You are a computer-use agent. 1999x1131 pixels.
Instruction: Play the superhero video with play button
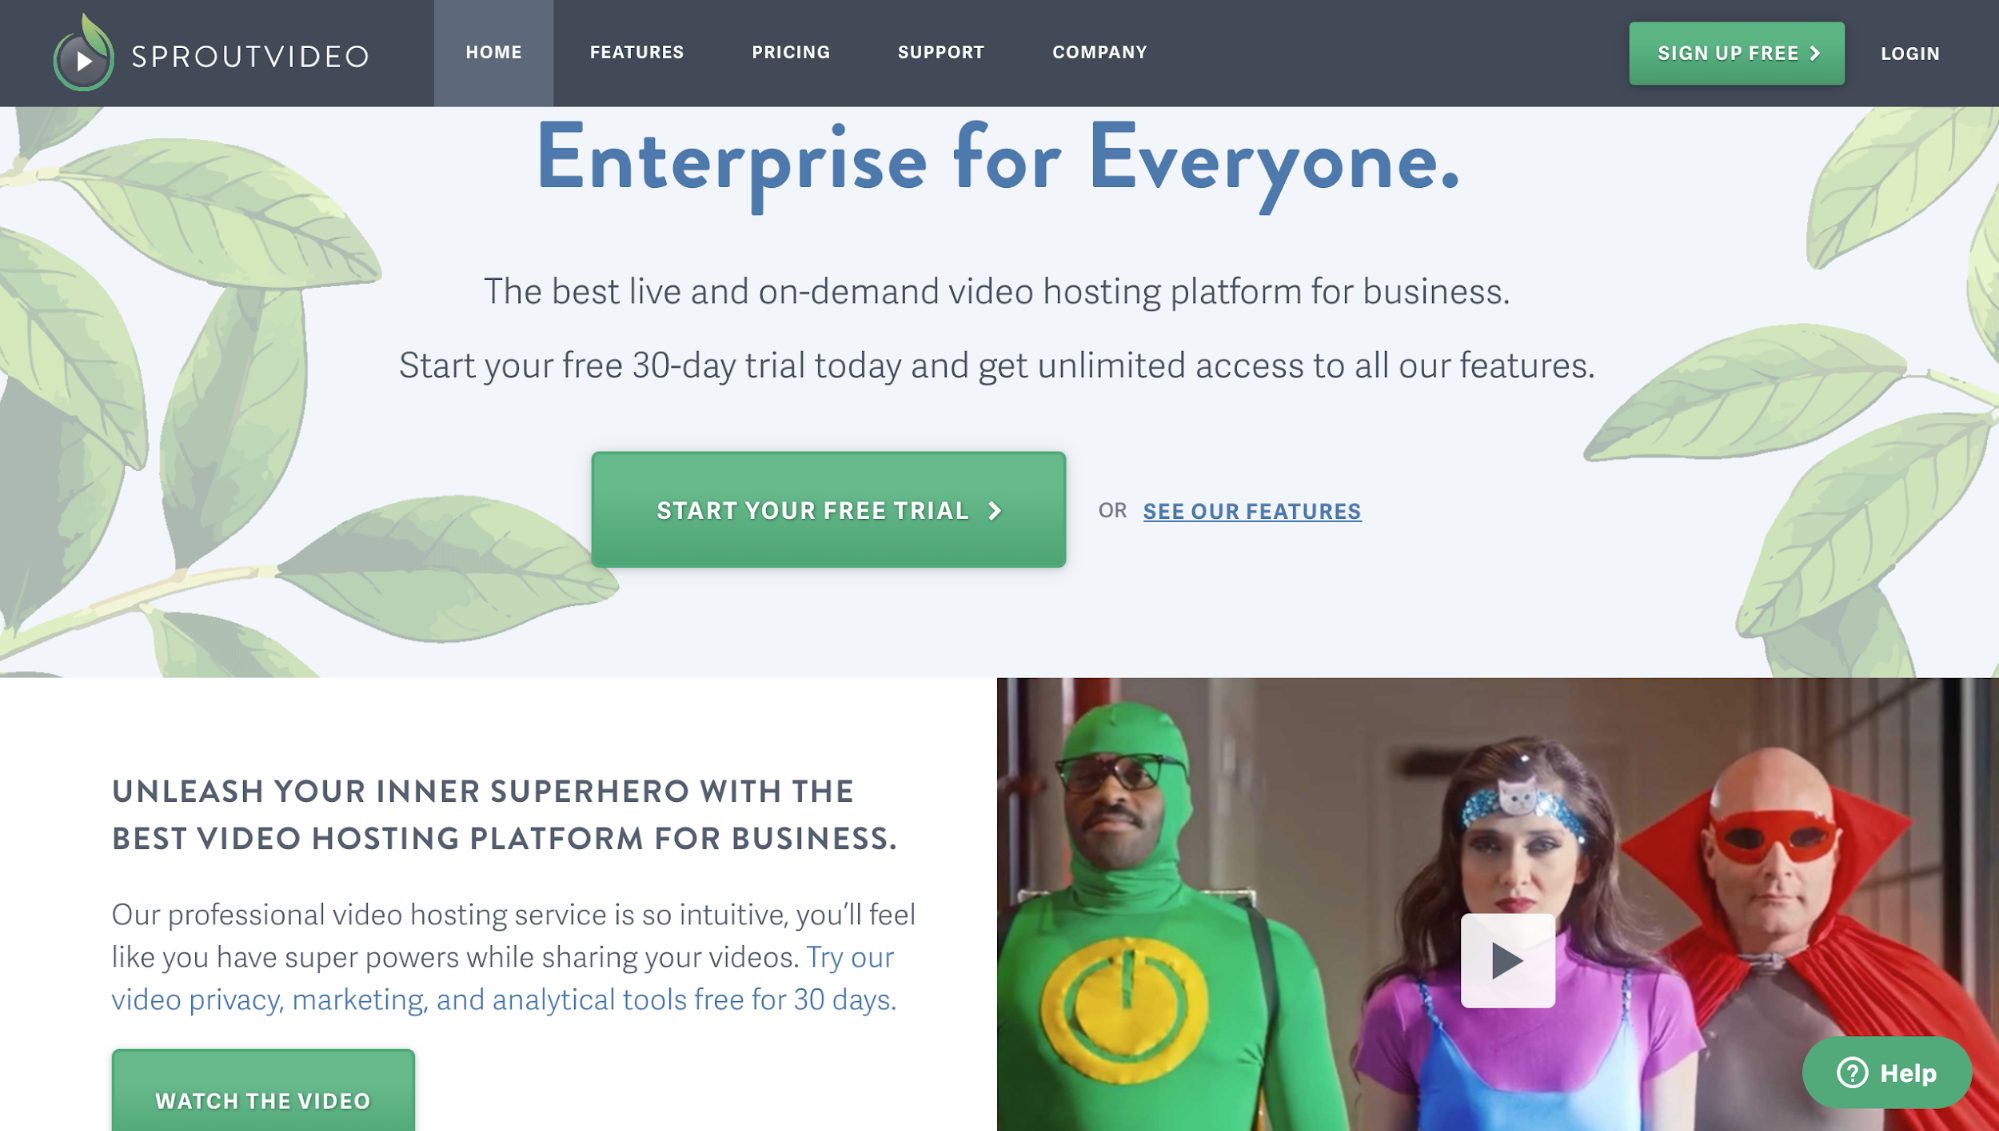click(x=1508, y=961)
